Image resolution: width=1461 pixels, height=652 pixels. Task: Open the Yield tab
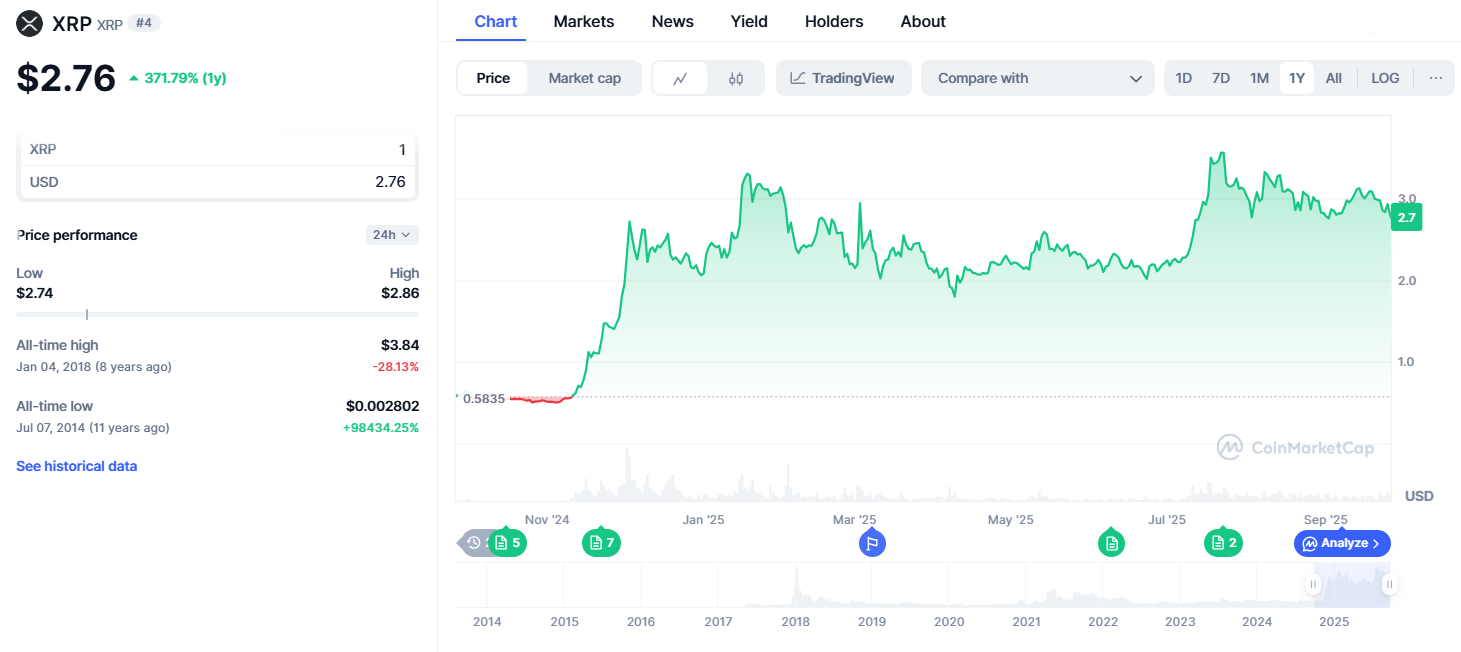[x=749, y=21]
